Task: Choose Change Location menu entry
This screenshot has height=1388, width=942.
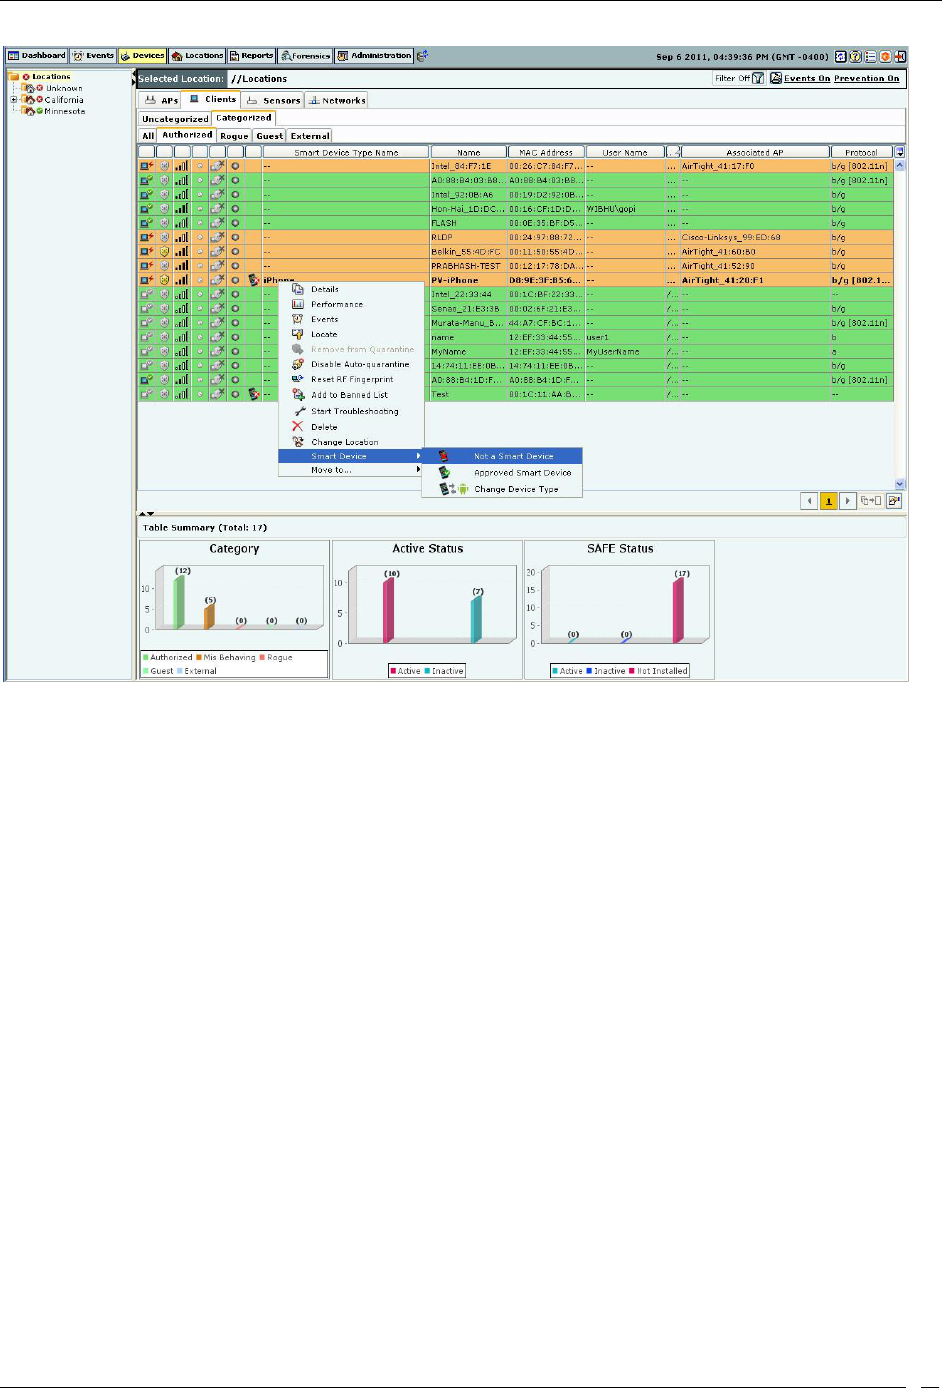Action: click(x=351, y=442)
